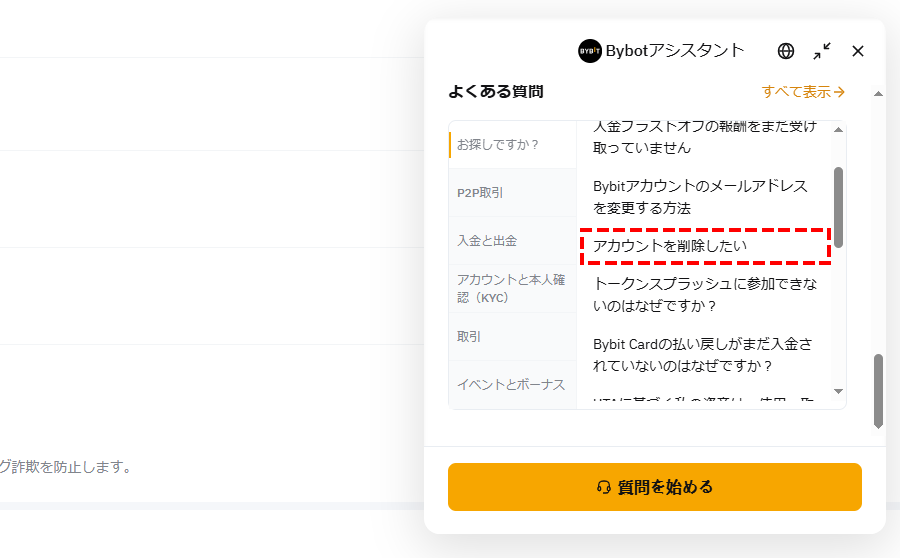Click the FAQ list scroll-down arrow

839,392
